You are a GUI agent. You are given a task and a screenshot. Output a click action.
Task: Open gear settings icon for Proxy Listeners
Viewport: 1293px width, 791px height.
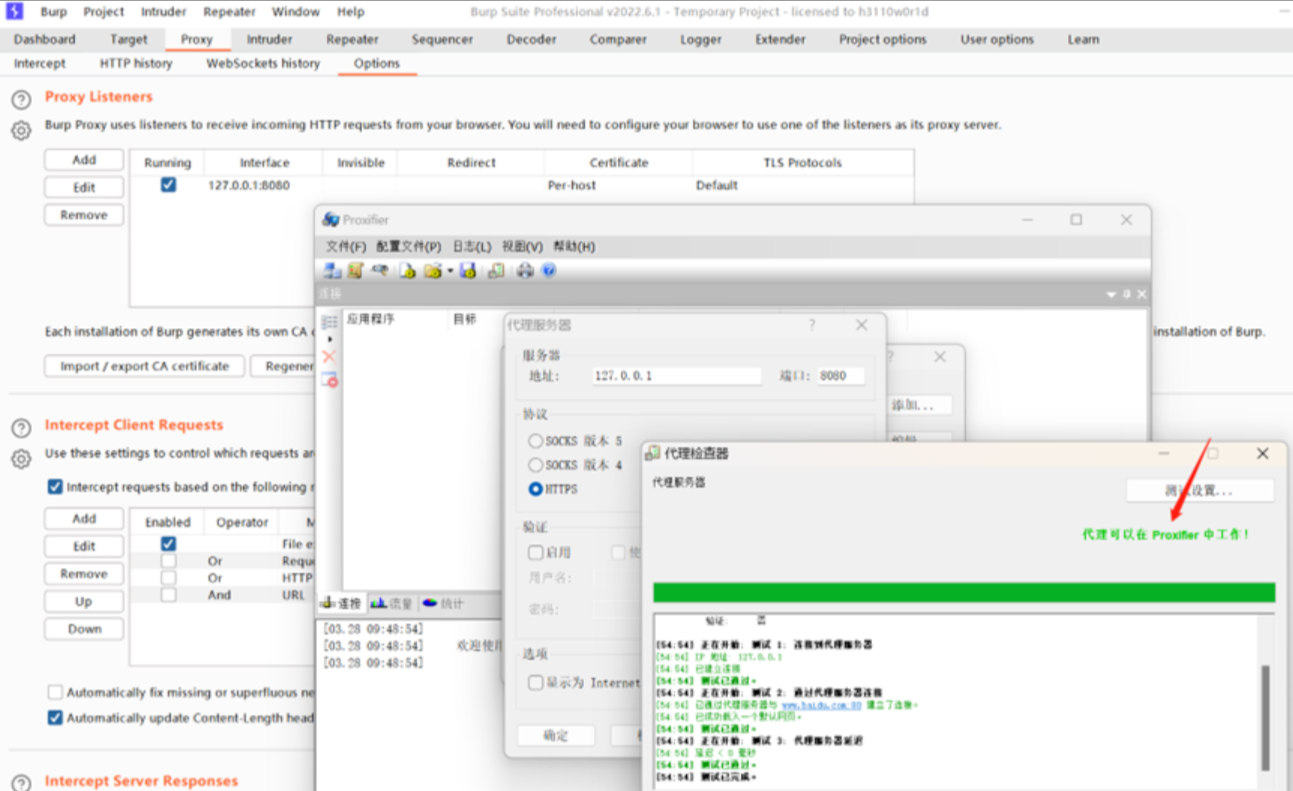pos(21,130)
